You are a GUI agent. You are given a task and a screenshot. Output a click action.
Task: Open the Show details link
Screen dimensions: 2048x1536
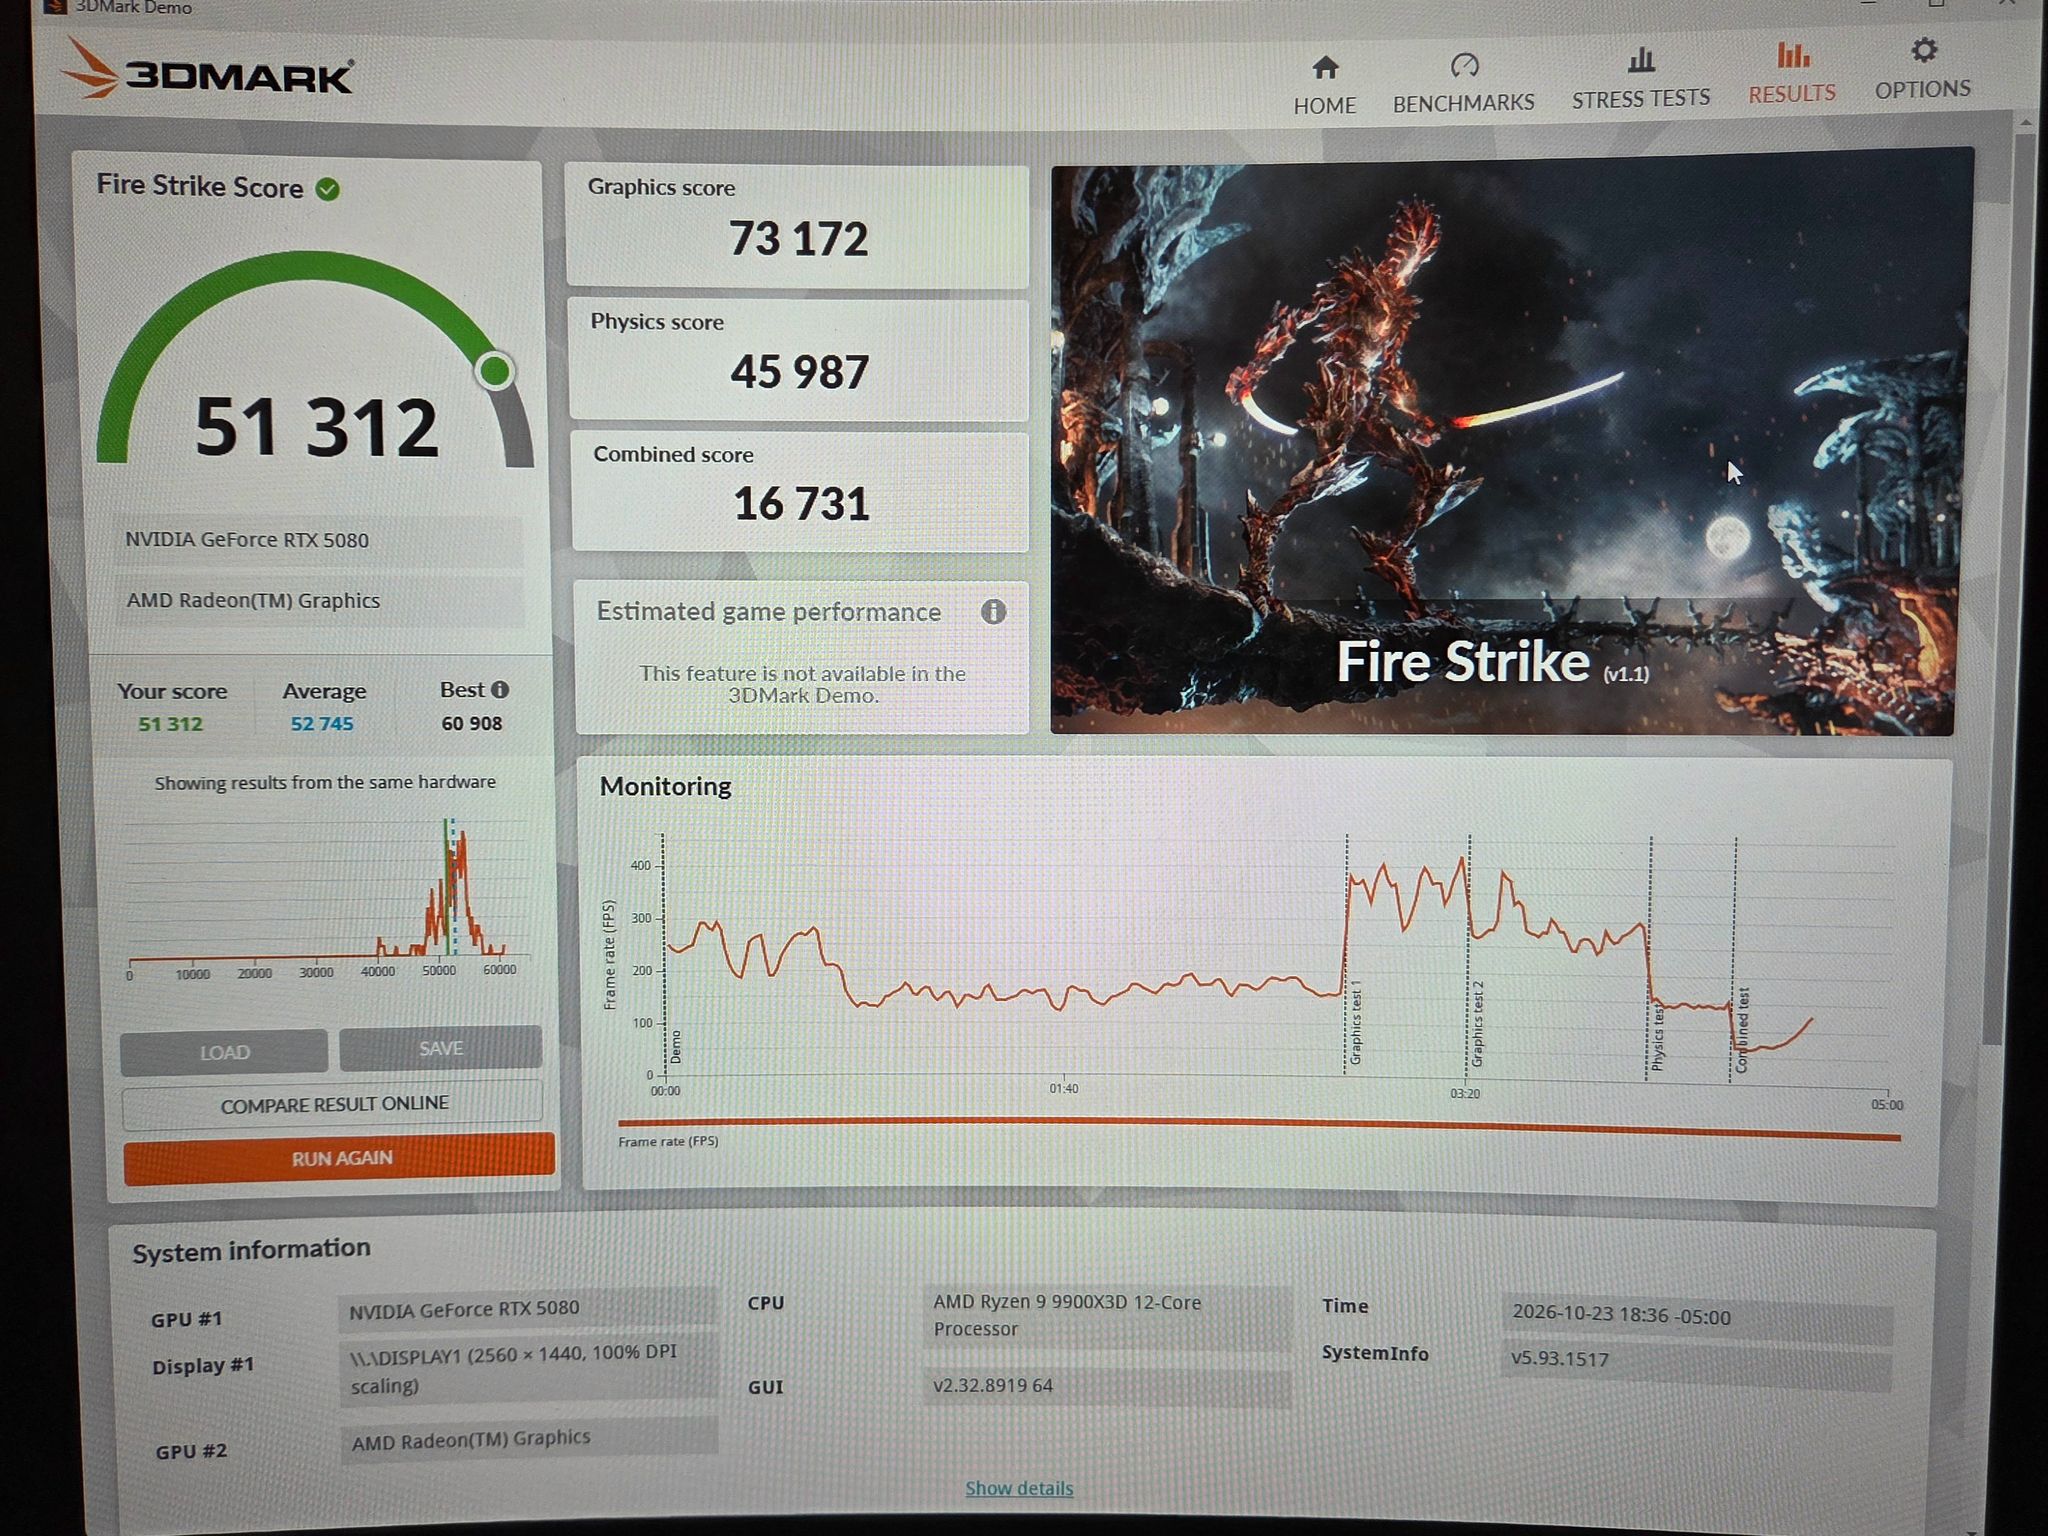(1019, 1488)
